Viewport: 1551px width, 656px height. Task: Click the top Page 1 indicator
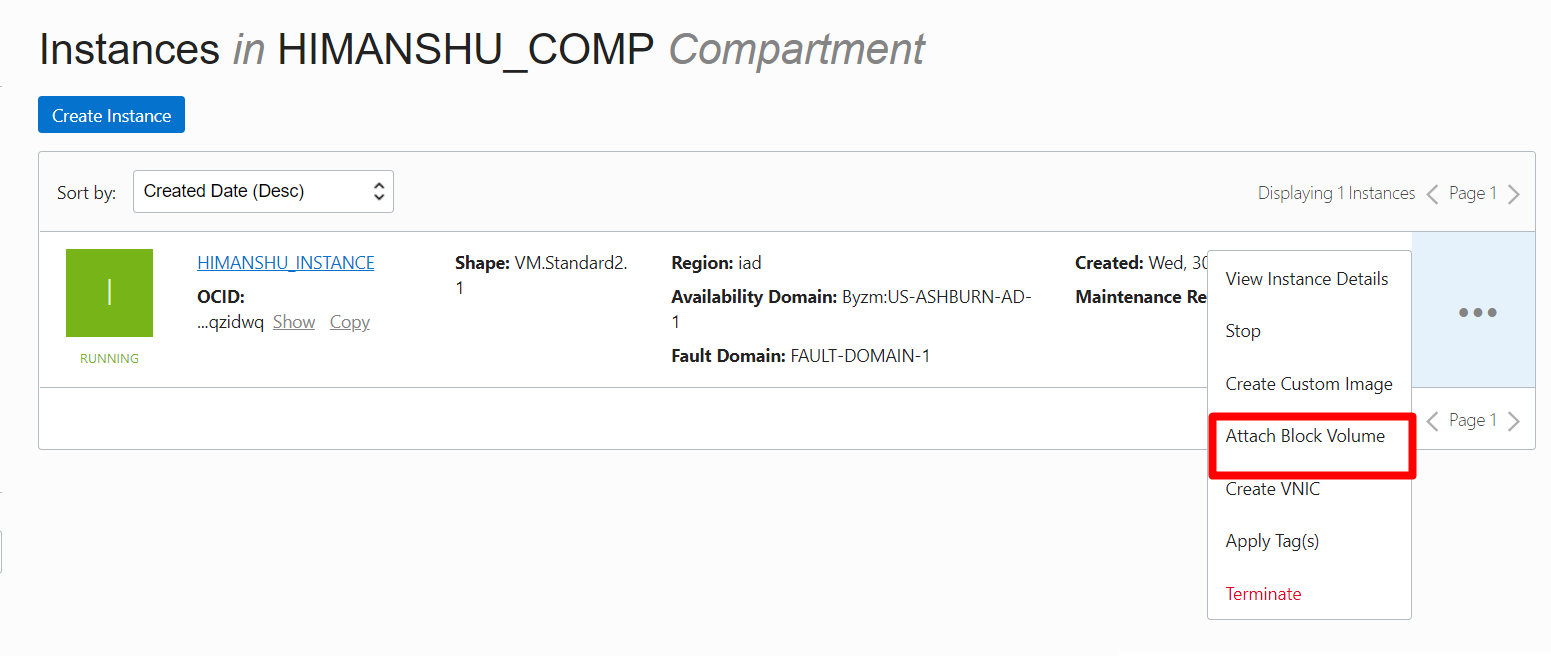(x=1473, y=193)
